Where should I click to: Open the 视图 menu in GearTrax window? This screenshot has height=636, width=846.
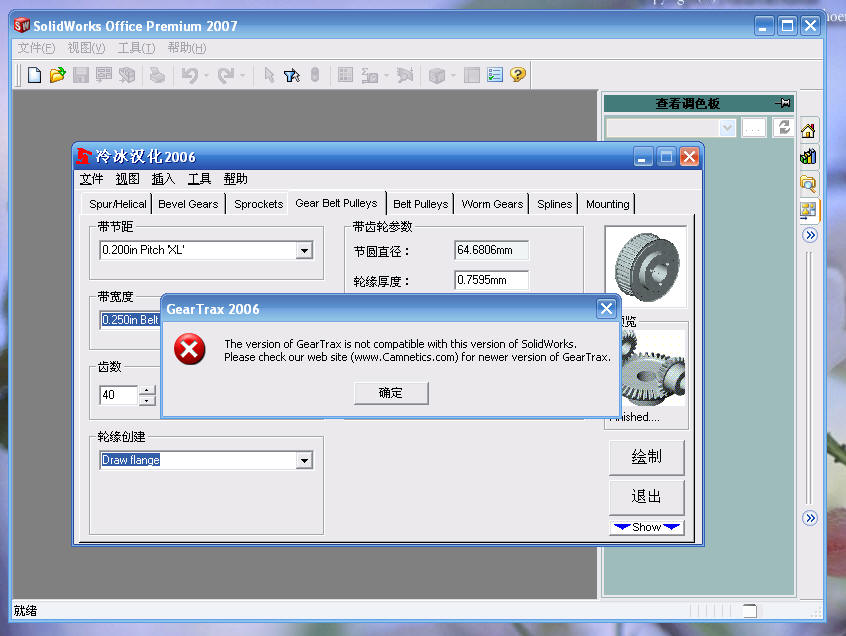pos(127,179)
